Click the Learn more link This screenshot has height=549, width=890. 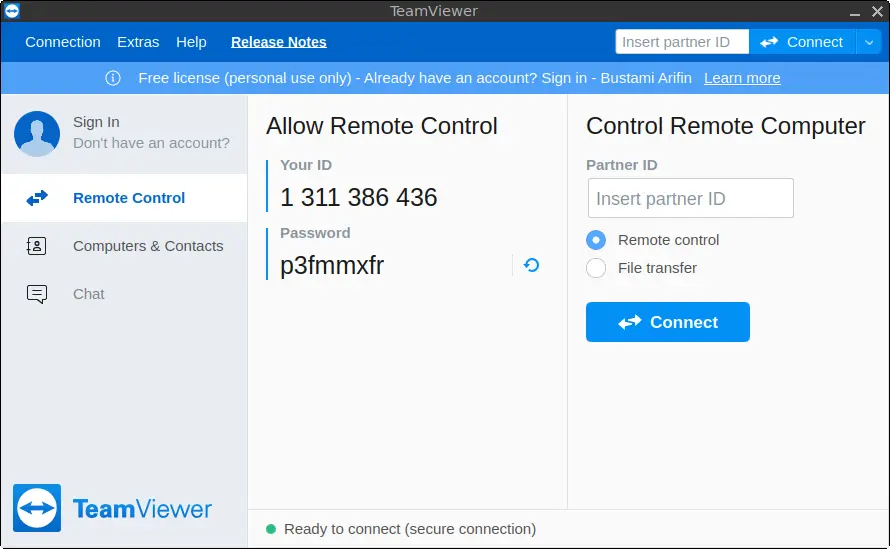742,78
